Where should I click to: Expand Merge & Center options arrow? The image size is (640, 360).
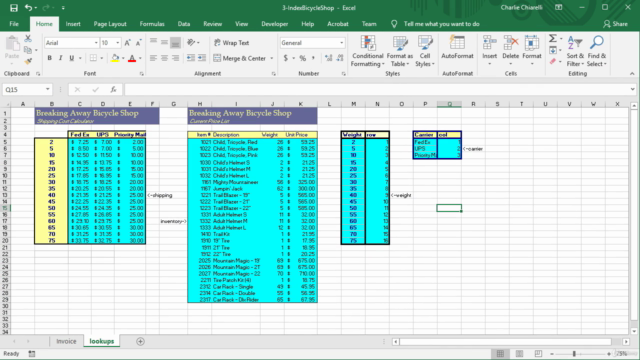[x=271, y=58]
